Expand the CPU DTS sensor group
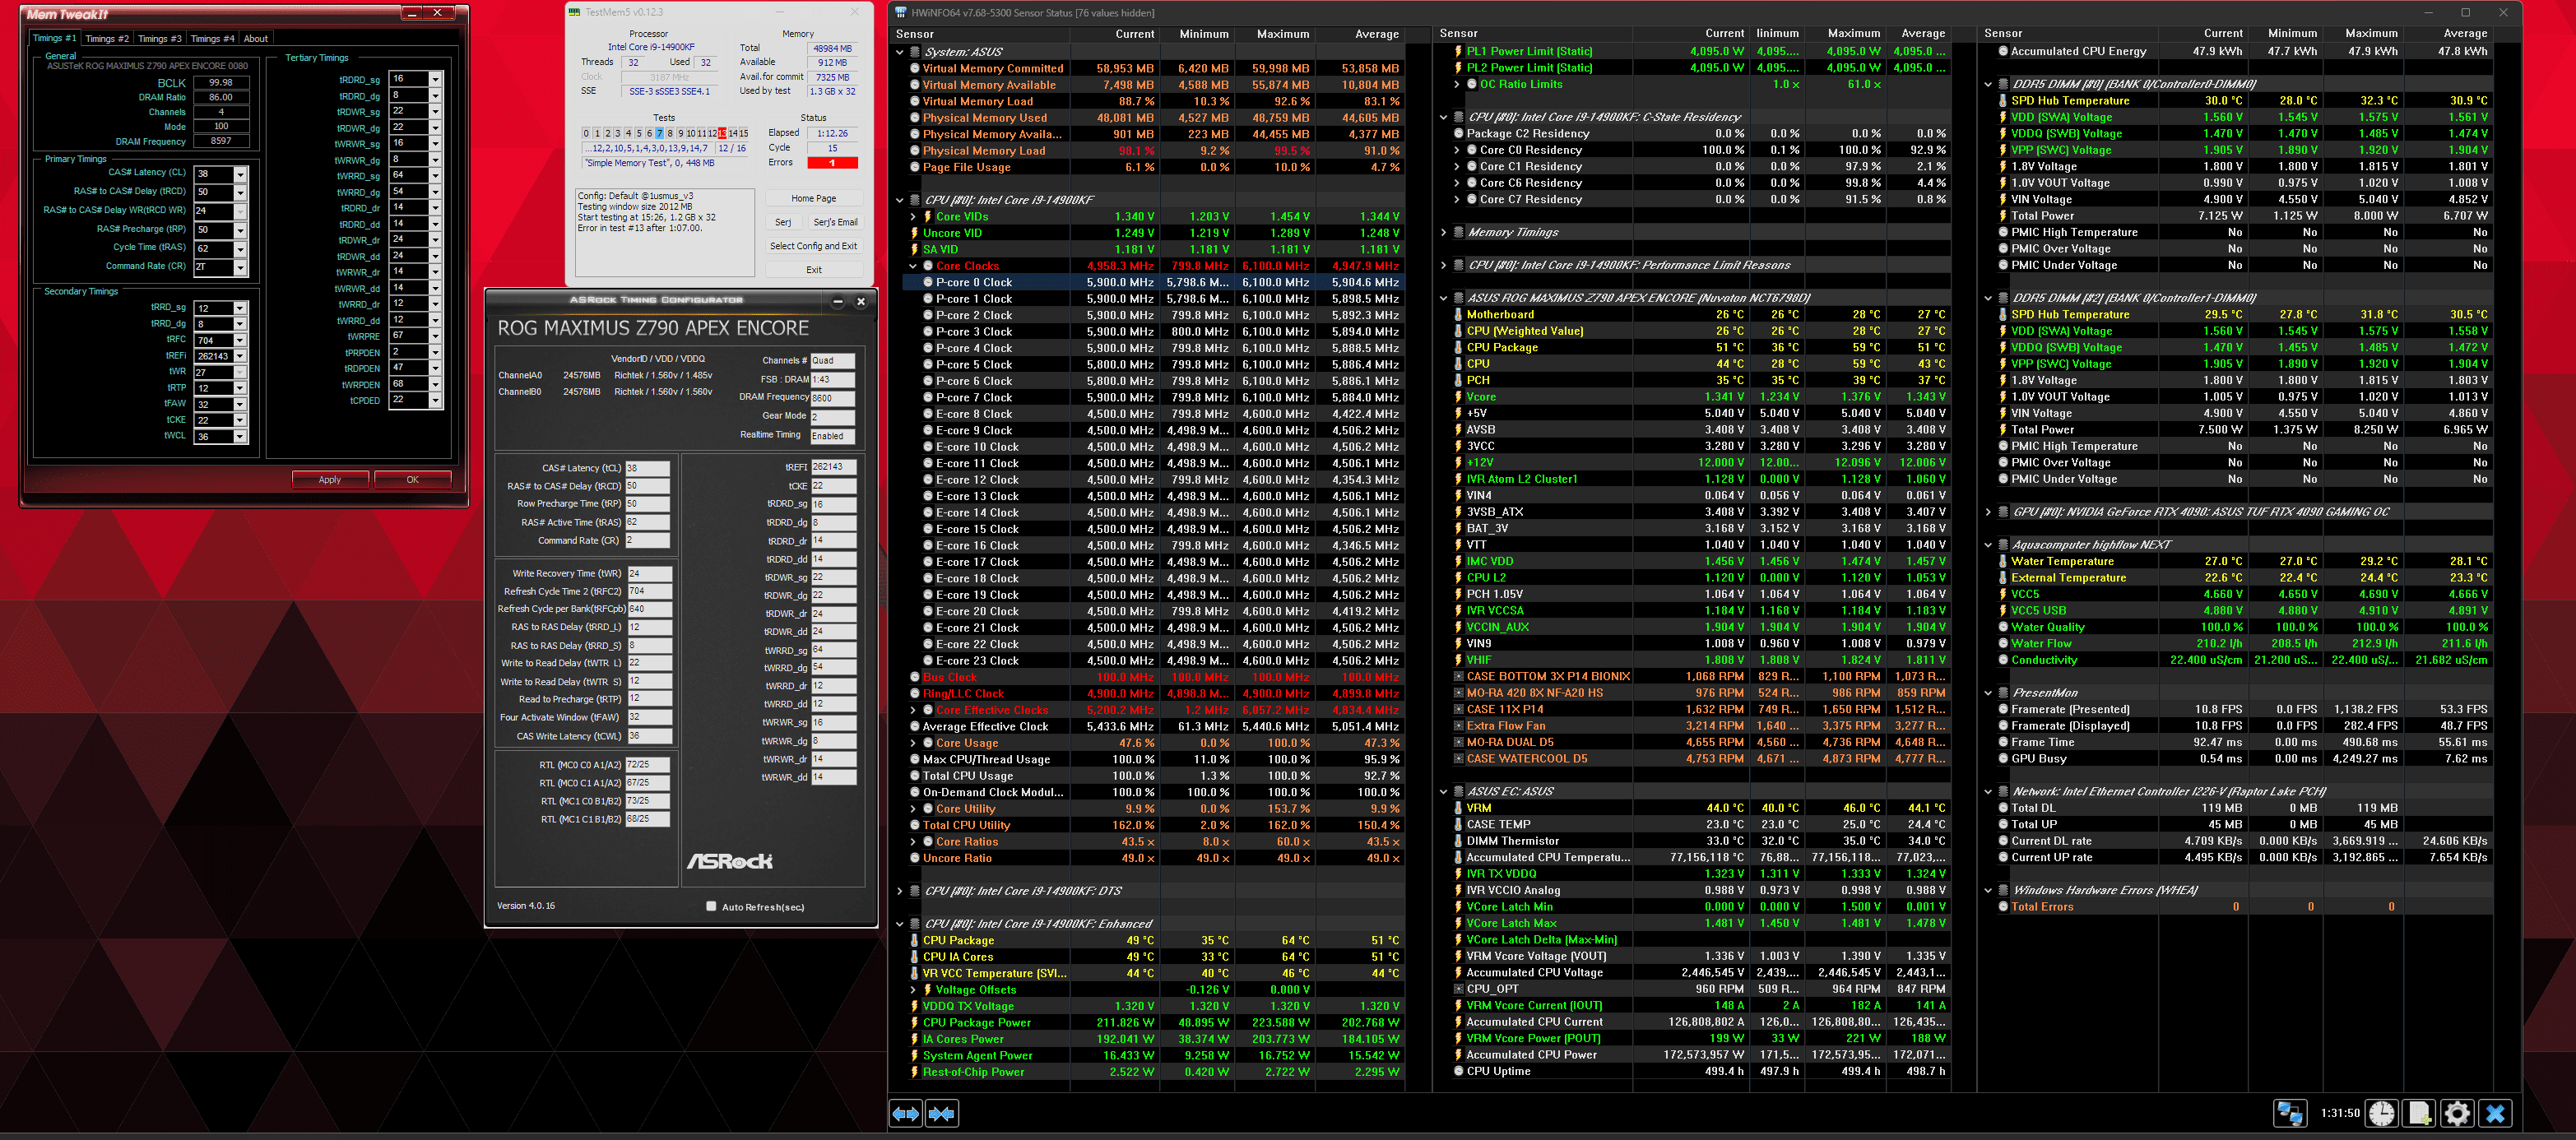Image resolution: width=2576 pixels, height=1140 pixels. coord(900,890)
